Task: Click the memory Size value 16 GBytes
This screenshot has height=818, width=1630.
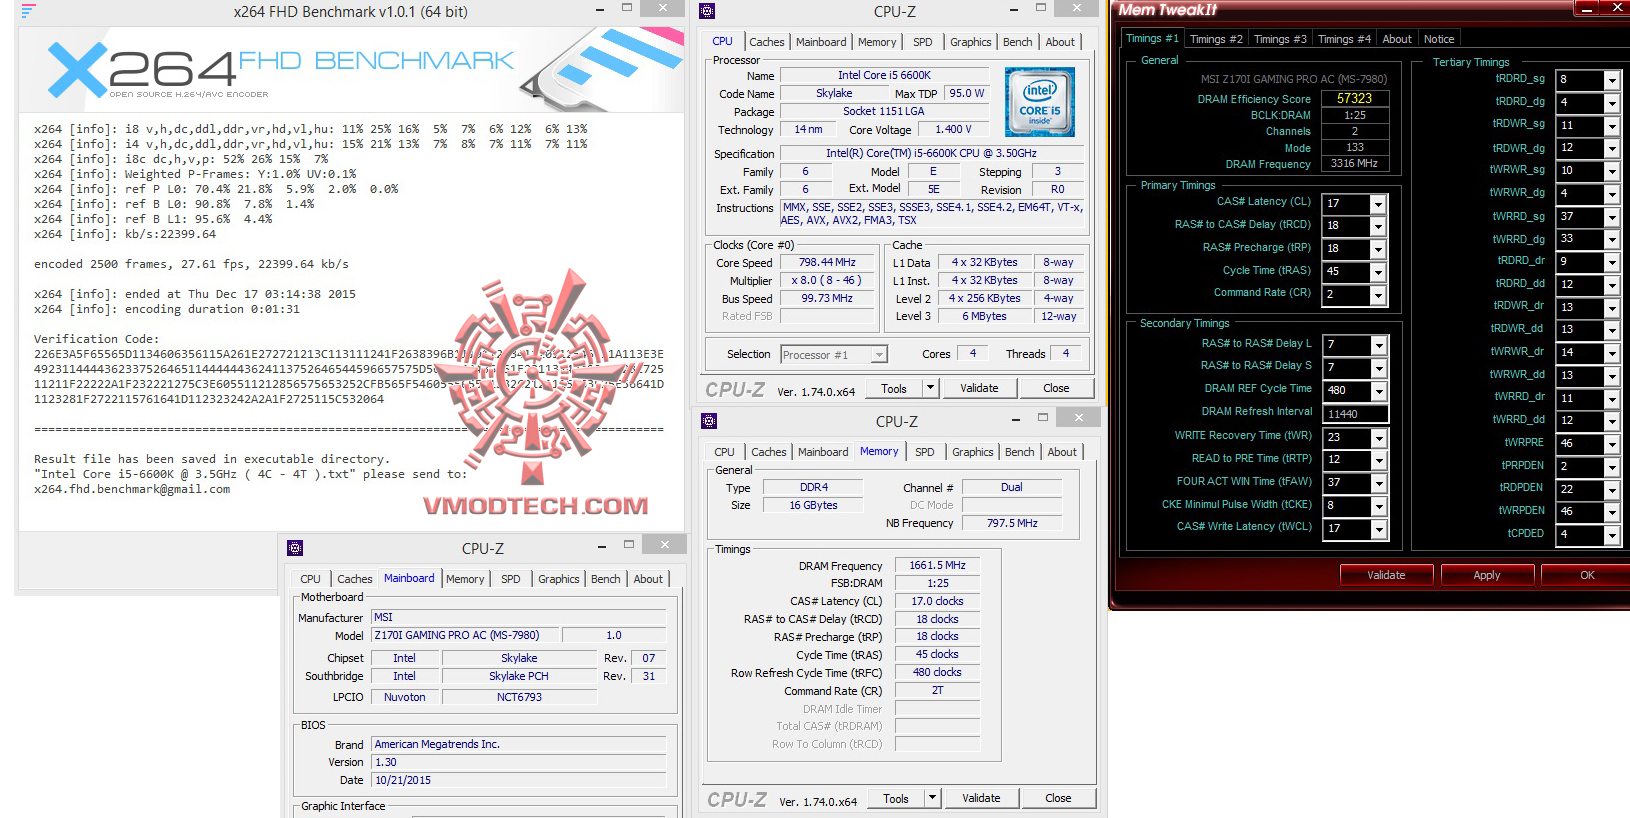Action: tap(813, 505)
